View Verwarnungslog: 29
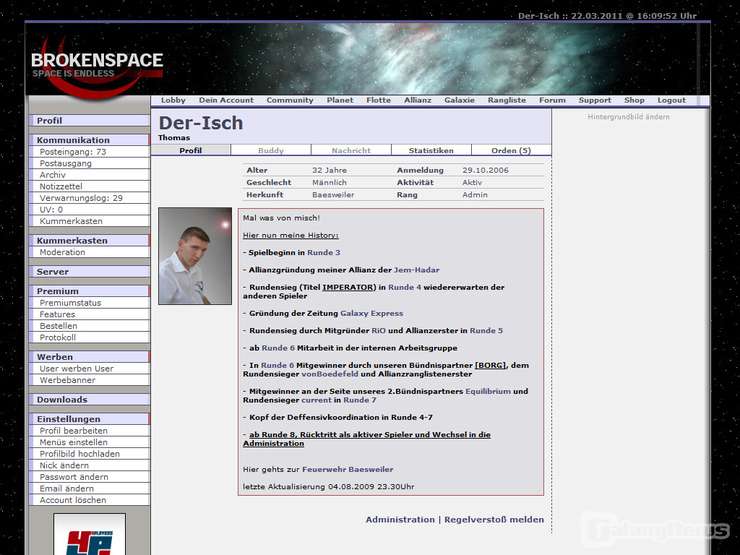740x555 pixels. 89,198
